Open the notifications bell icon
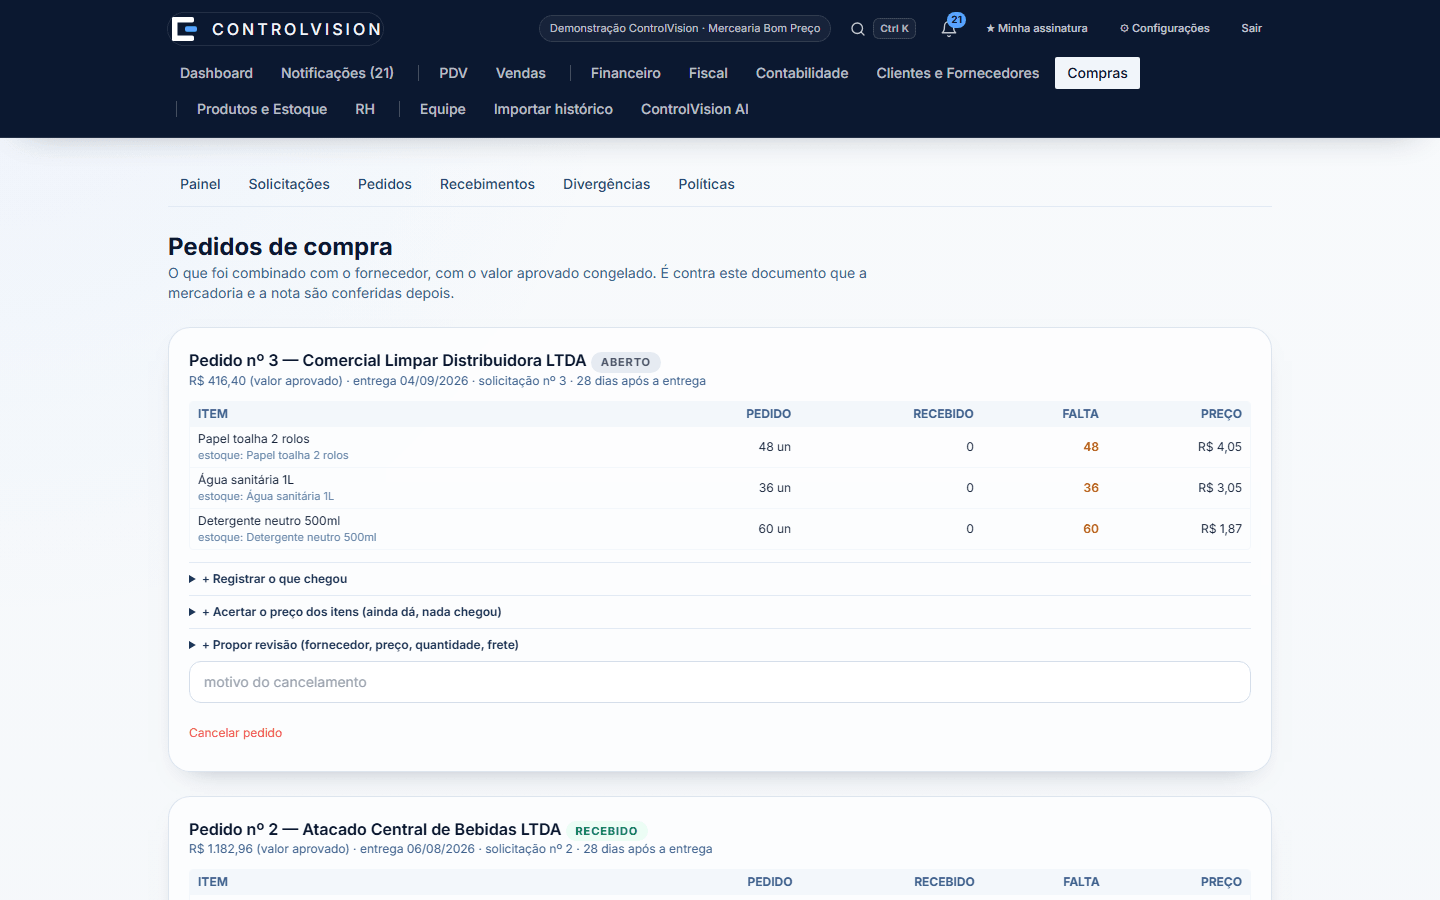This screenshot has height=900, width=1440. pos(949,28)
